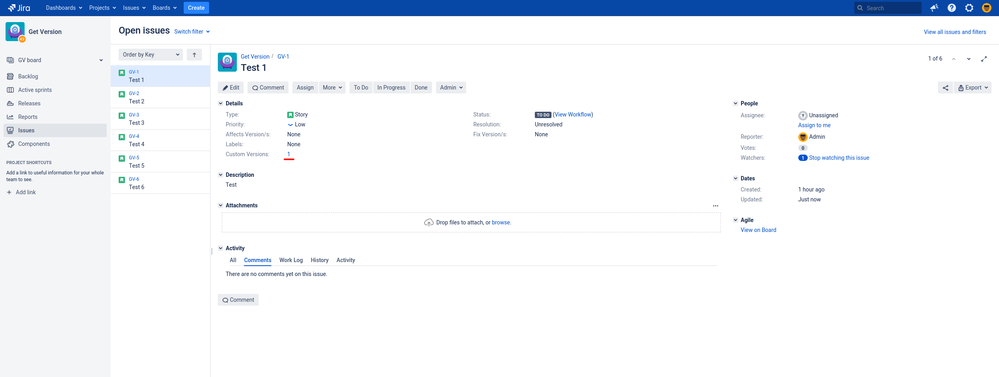
Task: Open the notifications megaphone icon
Action: (935, 8)
